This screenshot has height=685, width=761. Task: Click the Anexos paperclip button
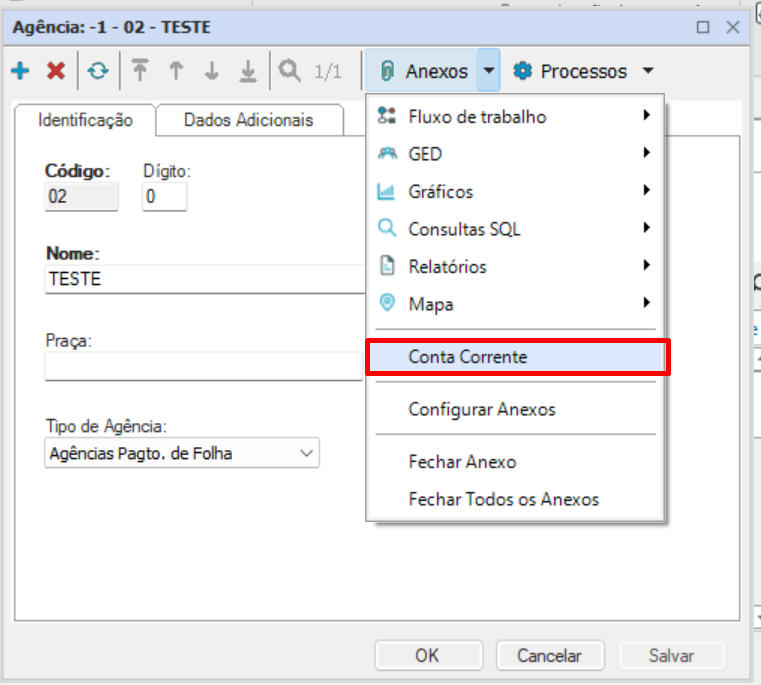(x=422, y=71)
